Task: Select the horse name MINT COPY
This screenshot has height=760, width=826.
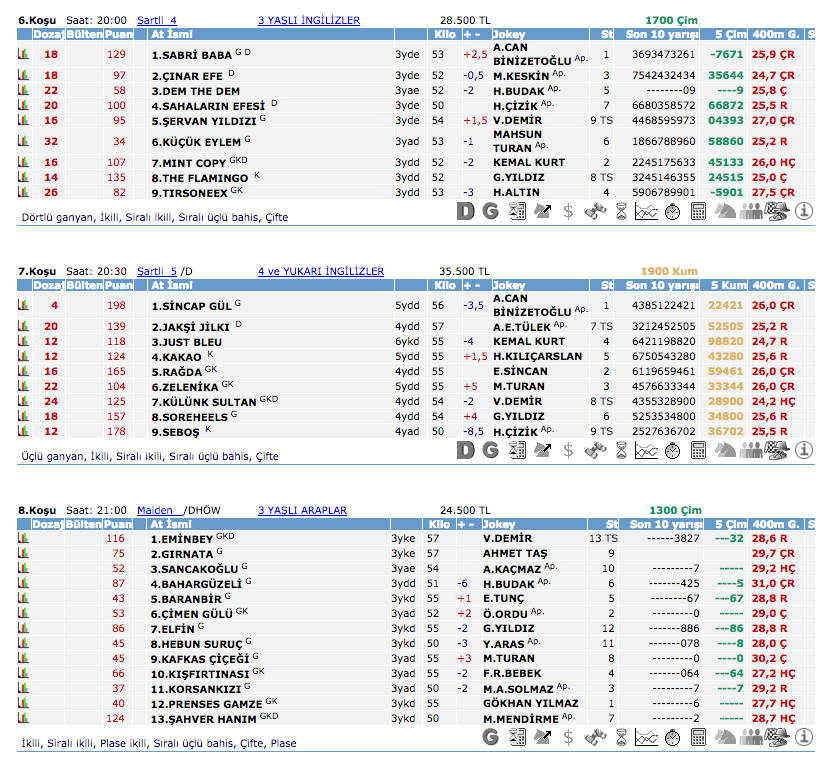Action: (188, 162)
